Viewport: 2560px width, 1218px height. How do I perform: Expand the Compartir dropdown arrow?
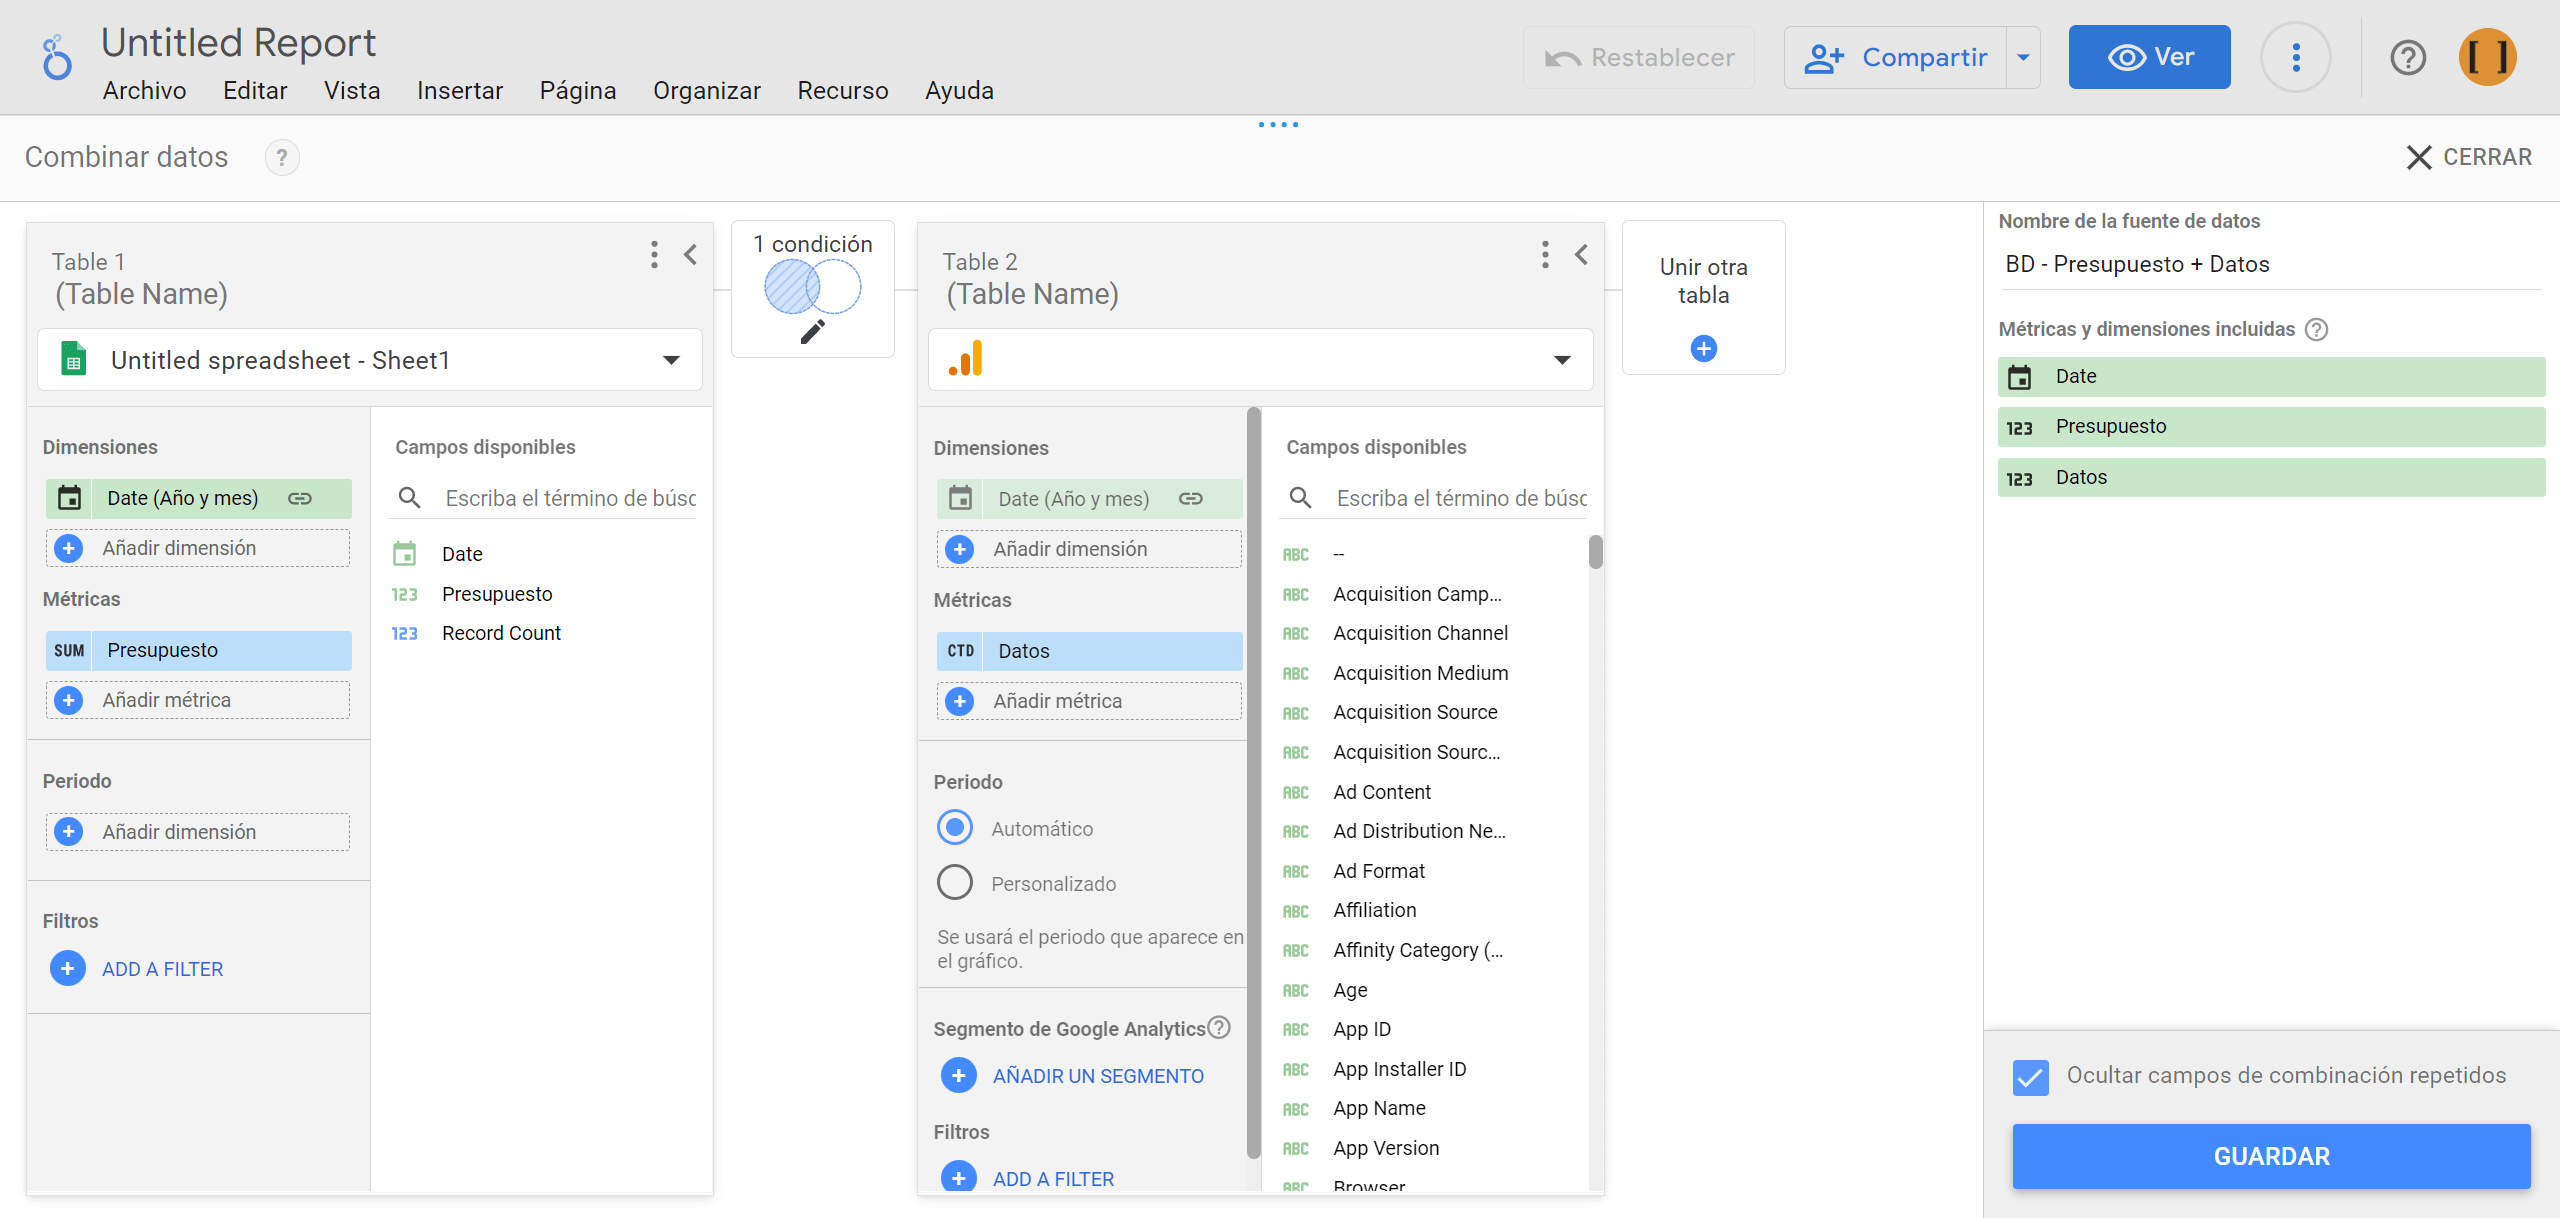click(2023, 57)
